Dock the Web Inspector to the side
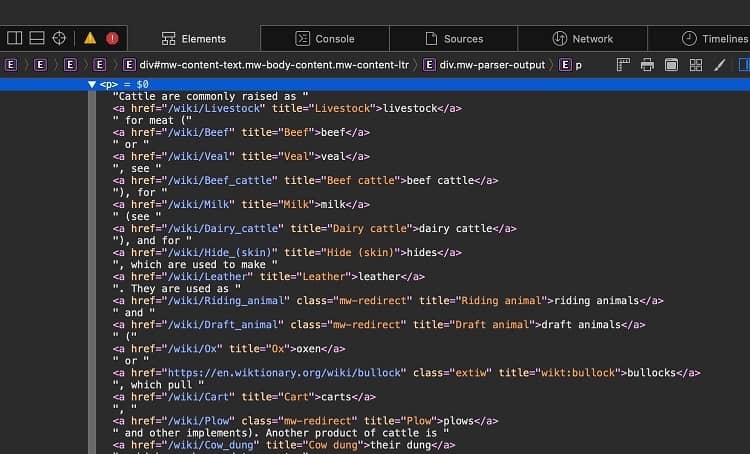The height and width of the screenshot is (454, 750). [x=14, y=38]
